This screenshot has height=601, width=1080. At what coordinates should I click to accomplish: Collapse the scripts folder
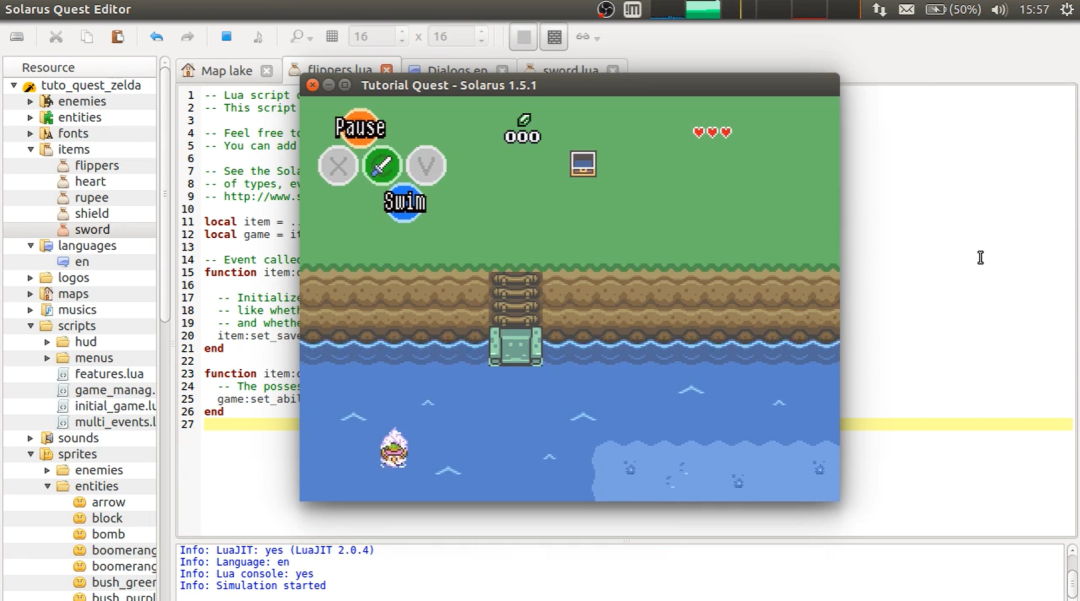coord(30,326)
